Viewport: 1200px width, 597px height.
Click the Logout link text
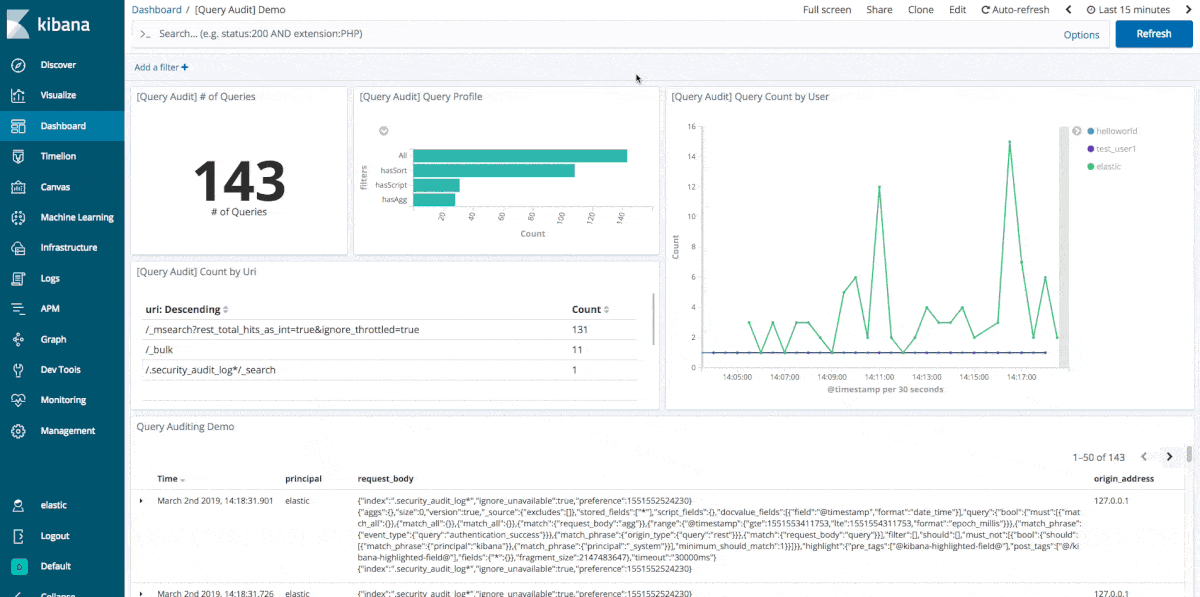point(55,536)
